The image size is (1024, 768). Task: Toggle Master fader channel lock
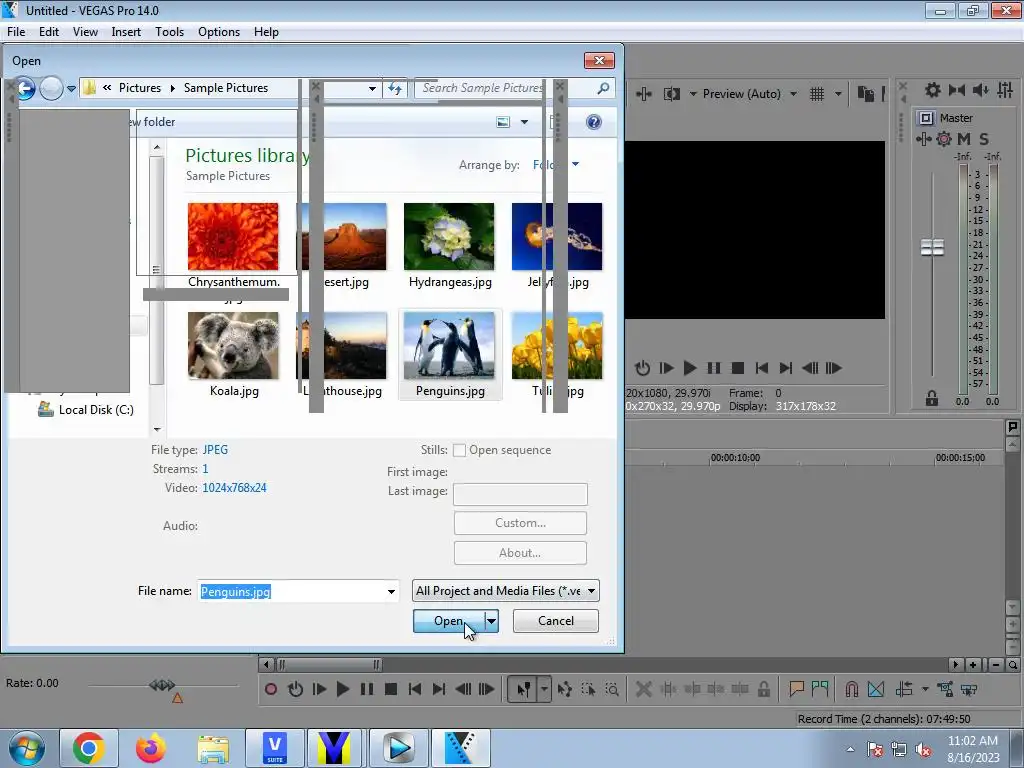coord(932,398)
